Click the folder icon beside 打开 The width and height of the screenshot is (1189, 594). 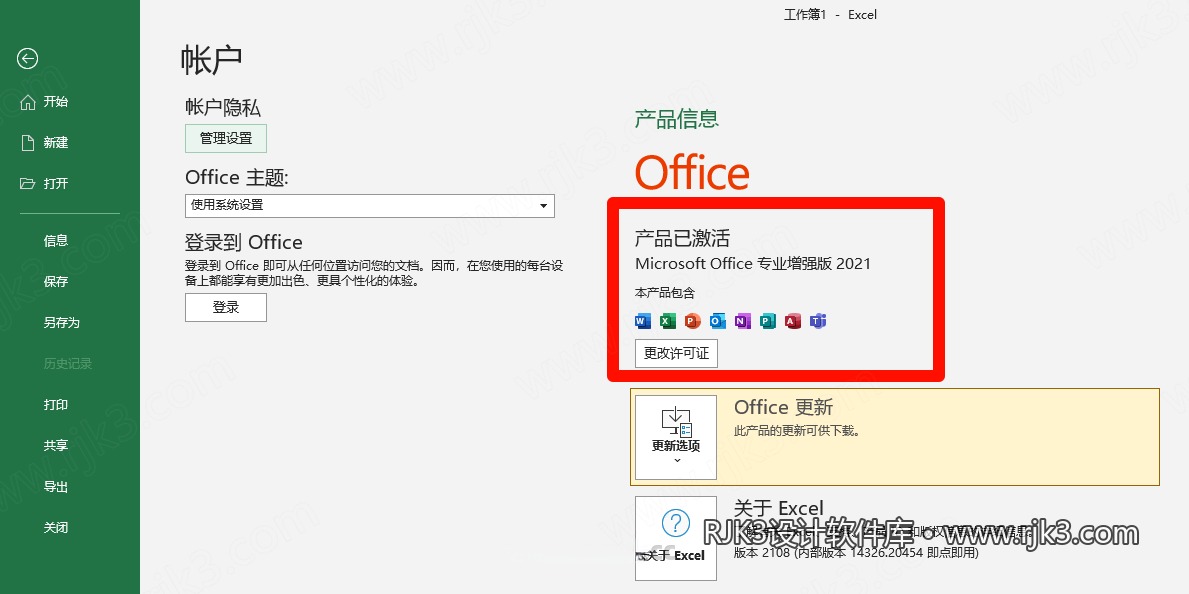click(28, 184)
